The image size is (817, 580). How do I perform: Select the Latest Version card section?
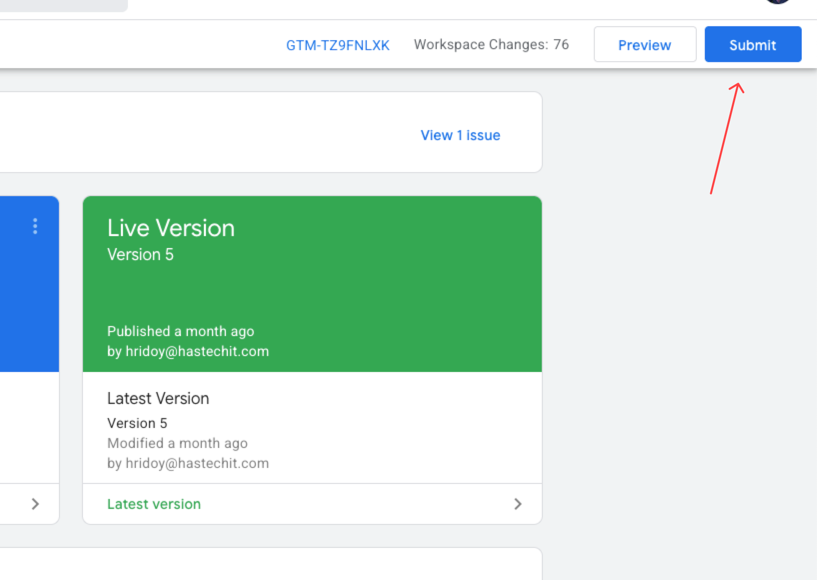tap(312, 430)
